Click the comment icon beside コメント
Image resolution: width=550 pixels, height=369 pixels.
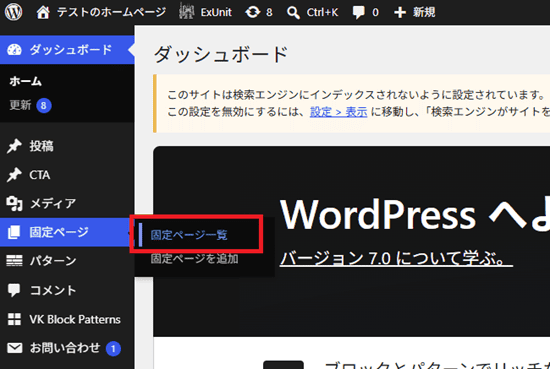coord(14,290)
